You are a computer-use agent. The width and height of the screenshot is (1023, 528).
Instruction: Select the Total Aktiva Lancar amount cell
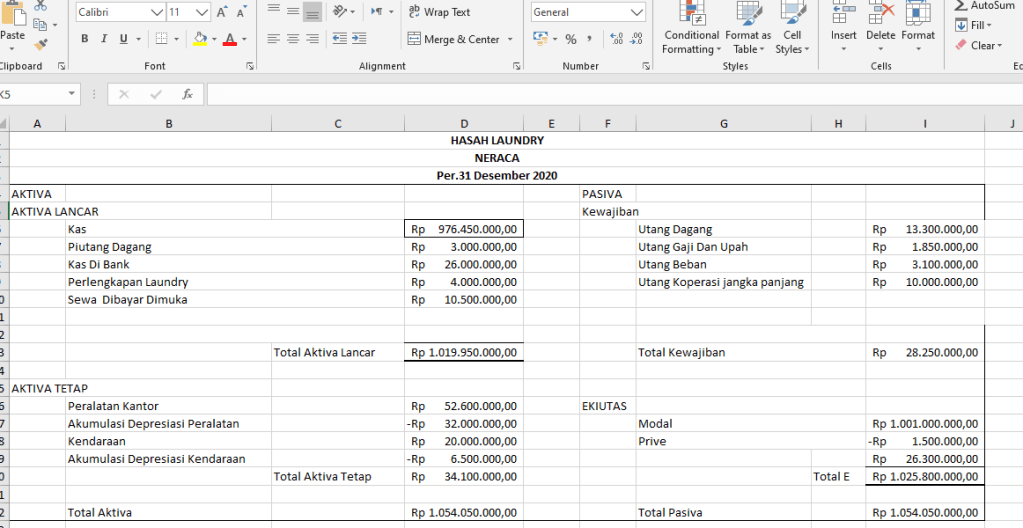463,352
